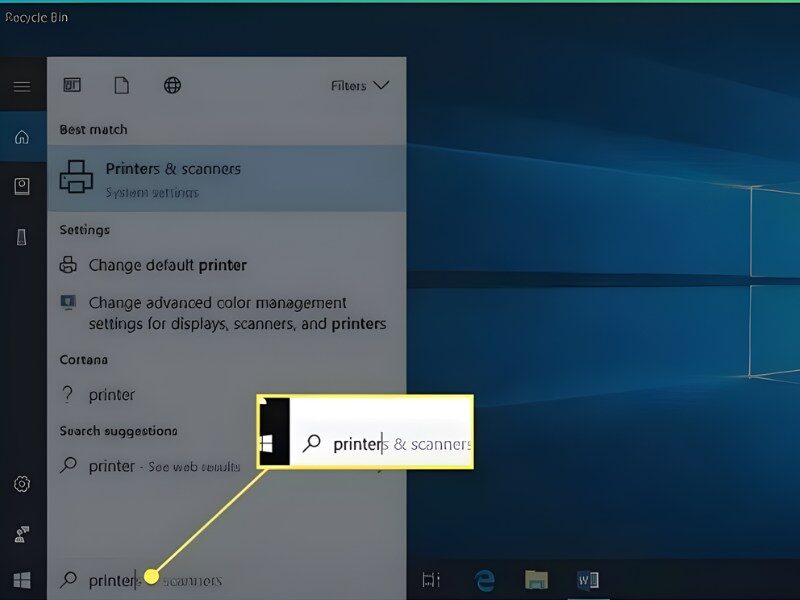The width and height of the screenshot is (800, 600).
Task: Ask Cortana about printer
Action: pos(111,394)
